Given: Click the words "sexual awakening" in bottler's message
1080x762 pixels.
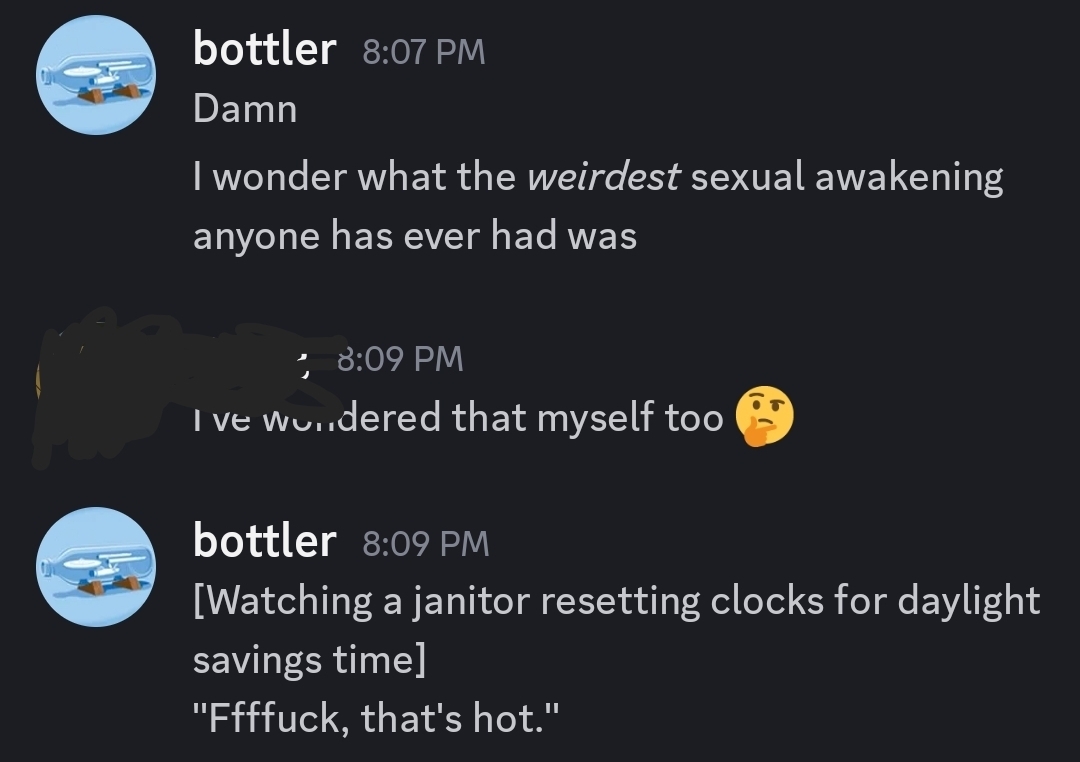Looking at the screenshot, I should pyautogui.click(x=847, y=178).
